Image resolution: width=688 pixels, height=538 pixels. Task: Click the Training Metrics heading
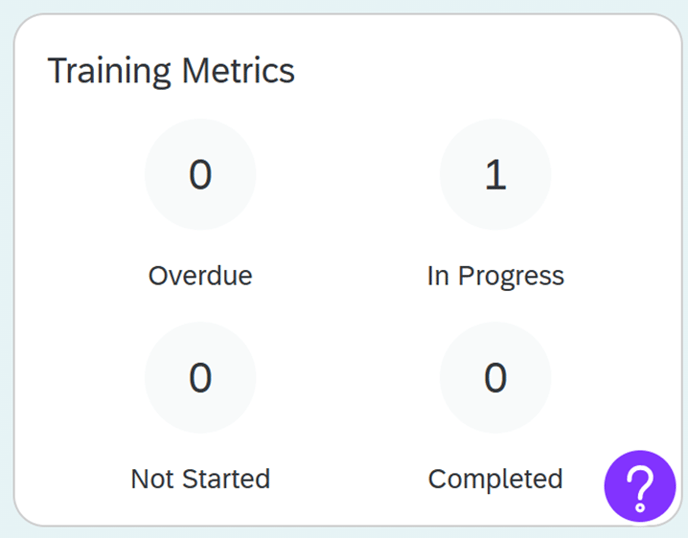pyautogui.click(x=171, y=71)
